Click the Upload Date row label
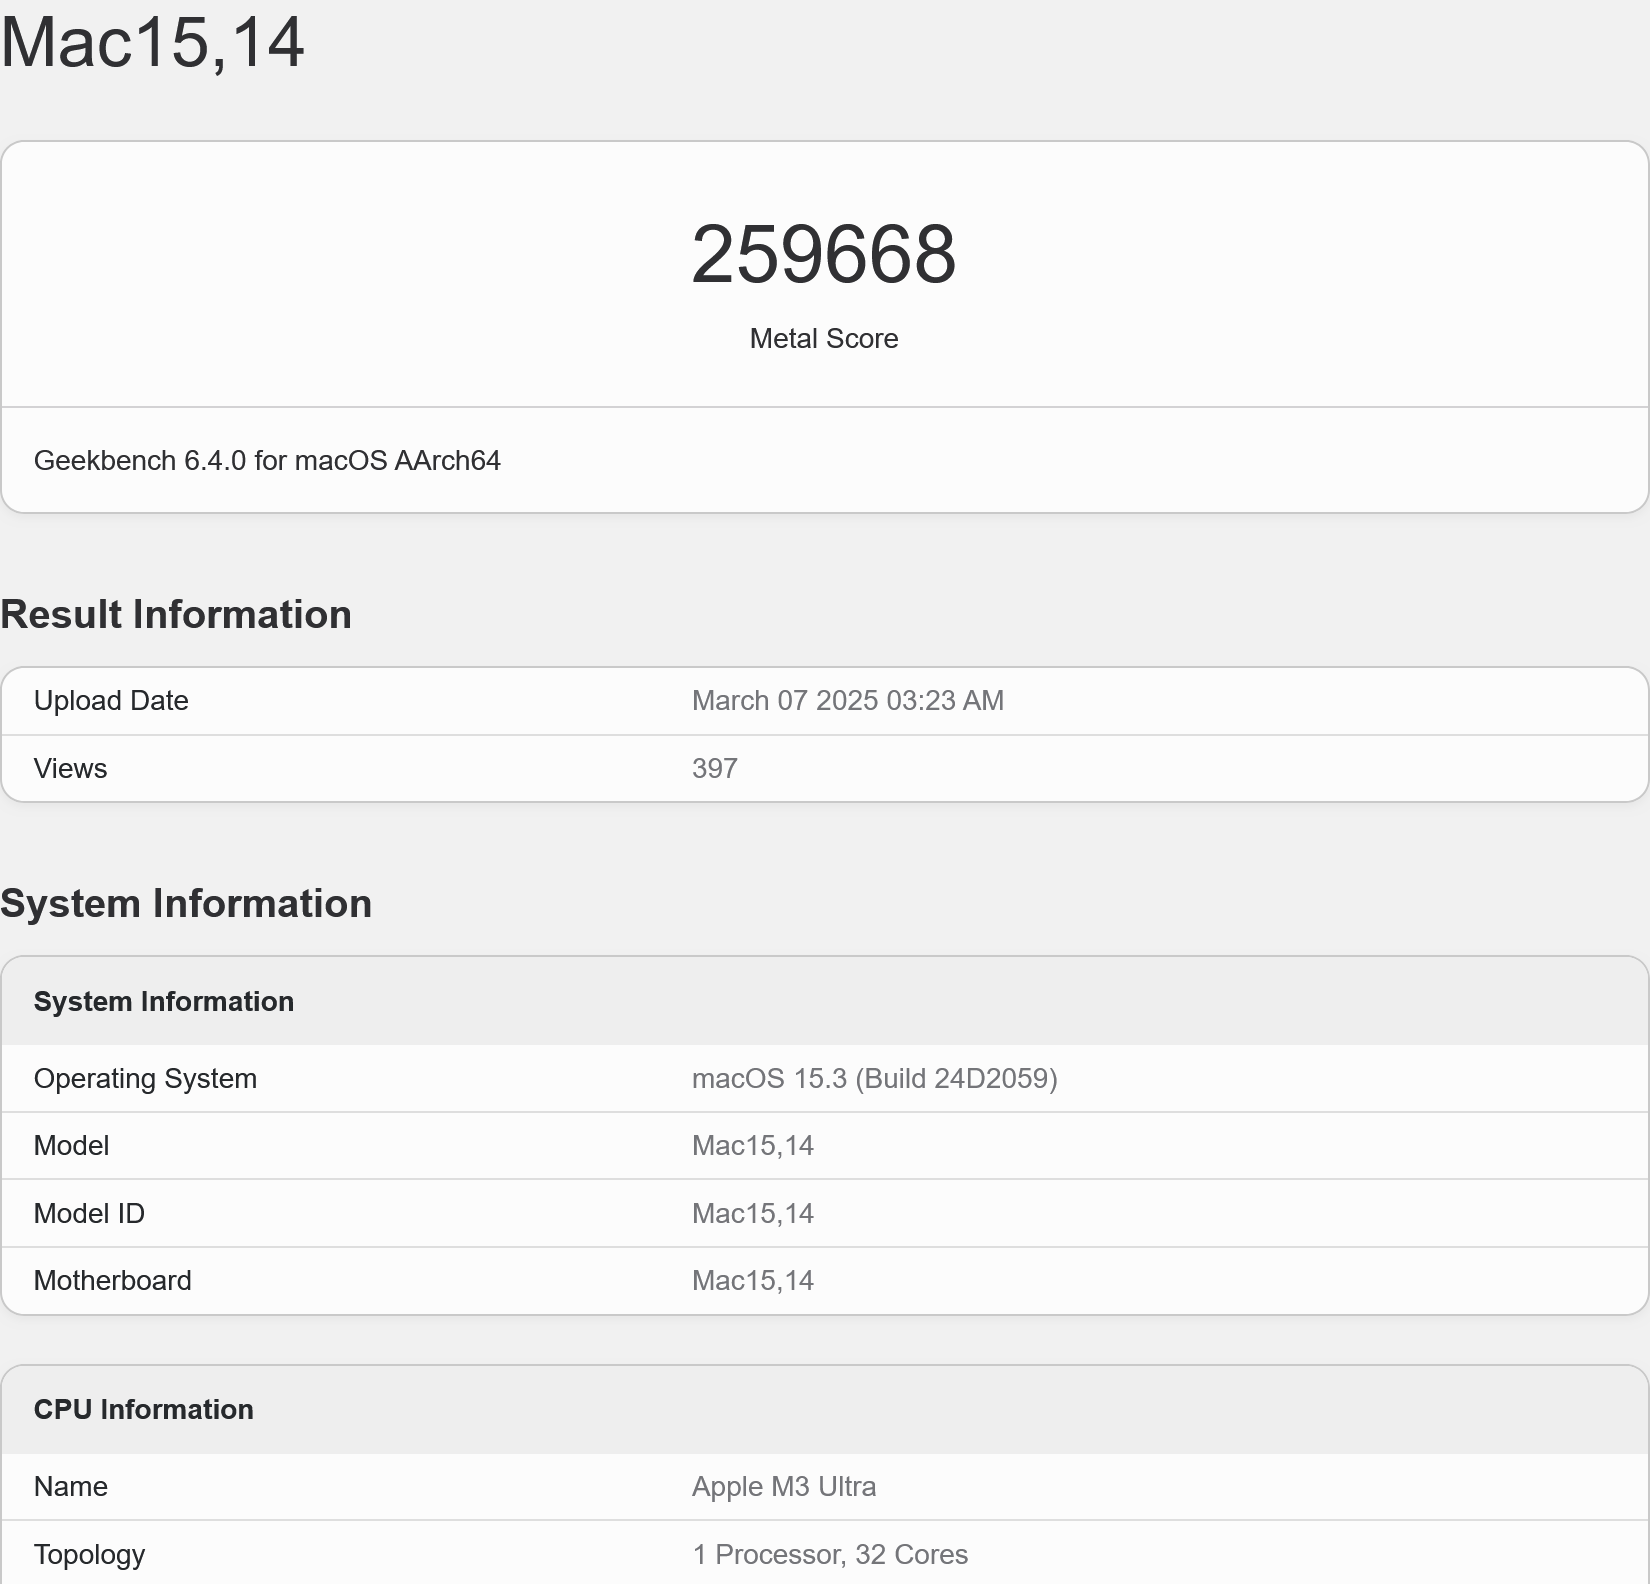Viewport: 1650px width, 1584px height. [111, 700]
